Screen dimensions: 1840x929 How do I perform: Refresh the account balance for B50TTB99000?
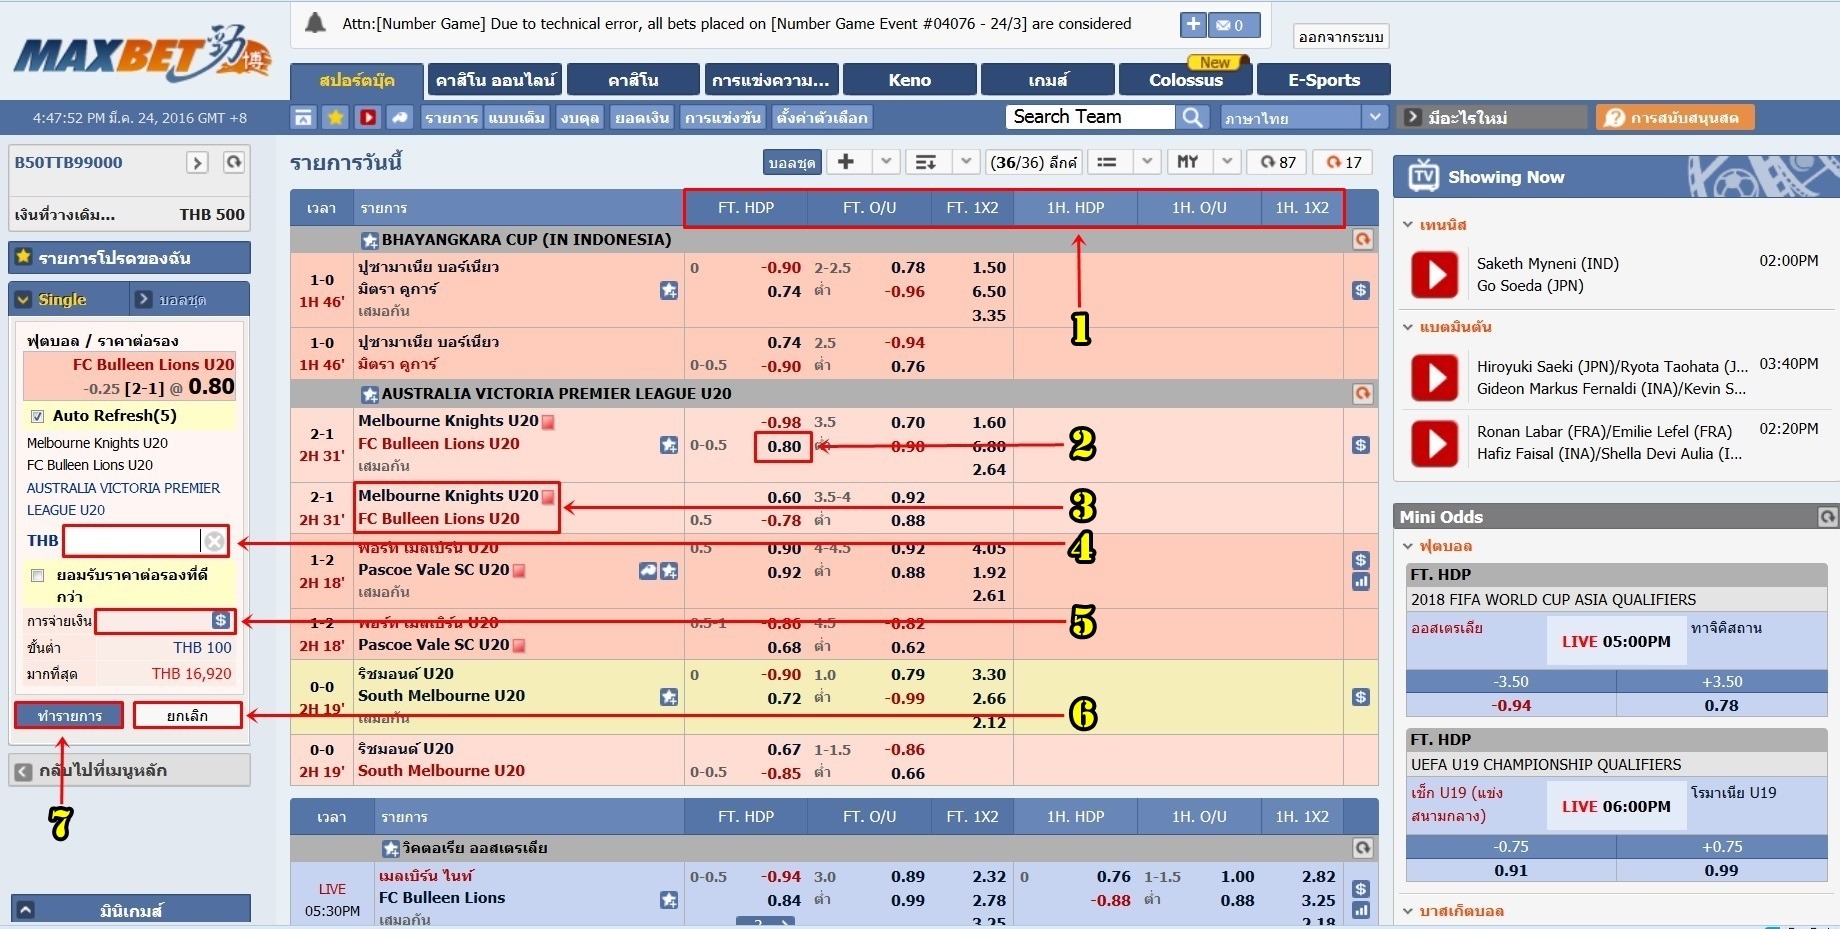click(x=234, y=162)
